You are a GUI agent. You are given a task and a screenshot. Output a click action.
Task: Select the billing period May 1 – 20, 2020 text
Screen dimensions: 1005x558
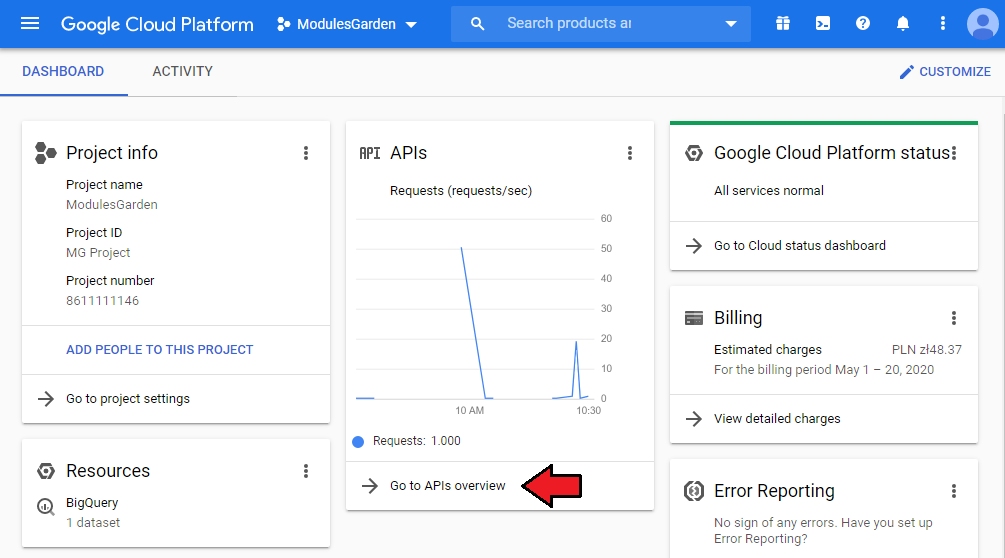824,370
